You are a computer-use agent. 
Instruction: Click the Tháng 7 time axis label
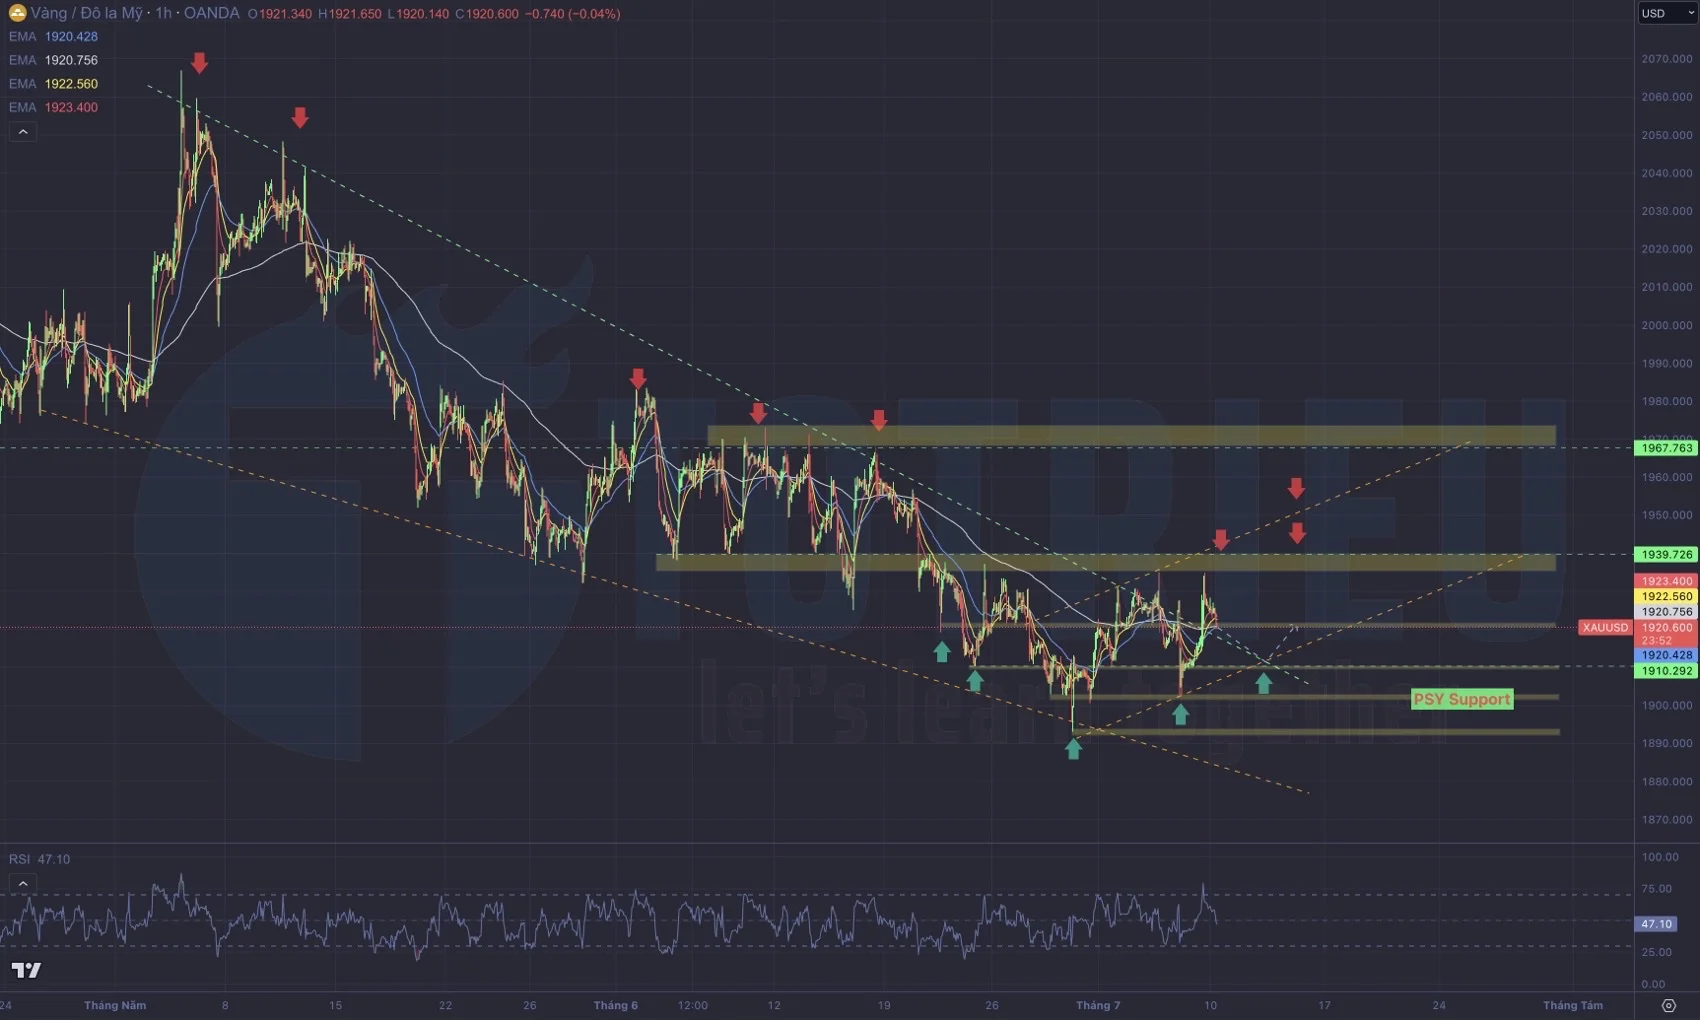pos(1098,1005)
